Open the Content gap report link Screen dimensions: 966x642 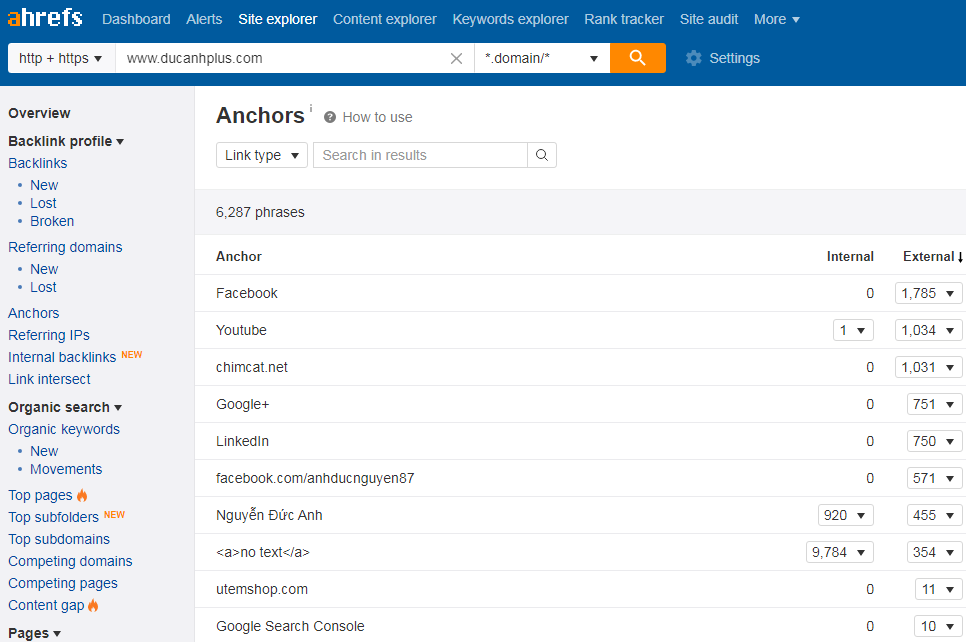pyautogui.click(x=46, y=605)
